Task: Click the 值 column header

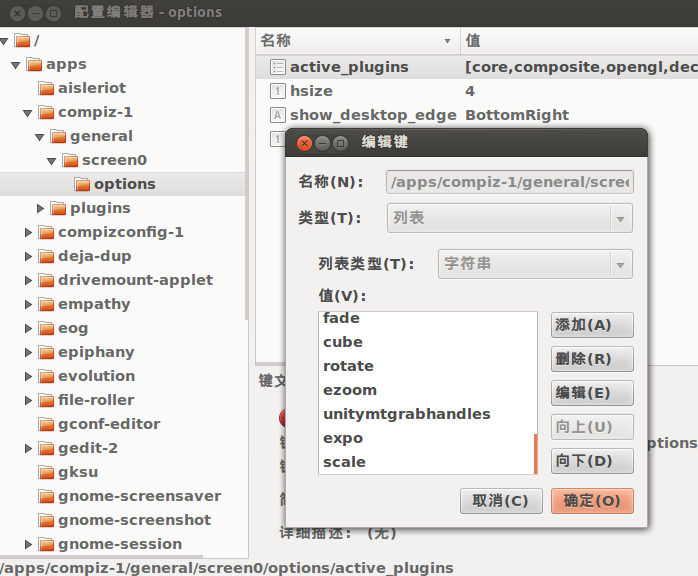Action: tap(579, 41)
